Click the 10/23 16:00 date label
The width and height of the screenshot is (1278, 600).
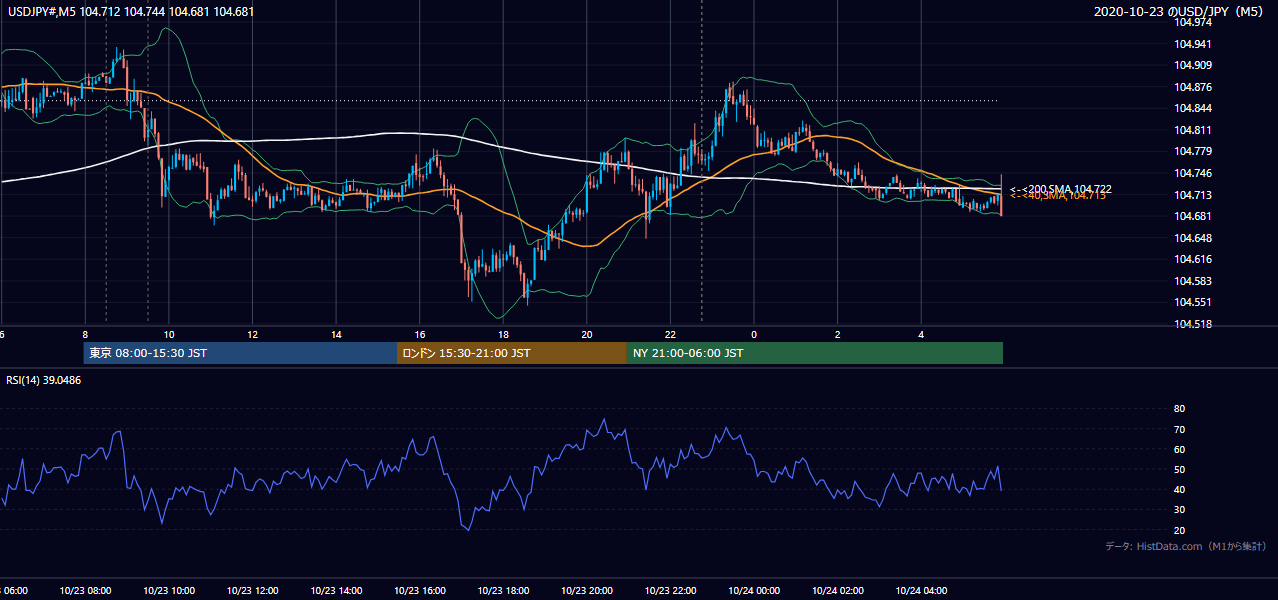coord(420,591)
